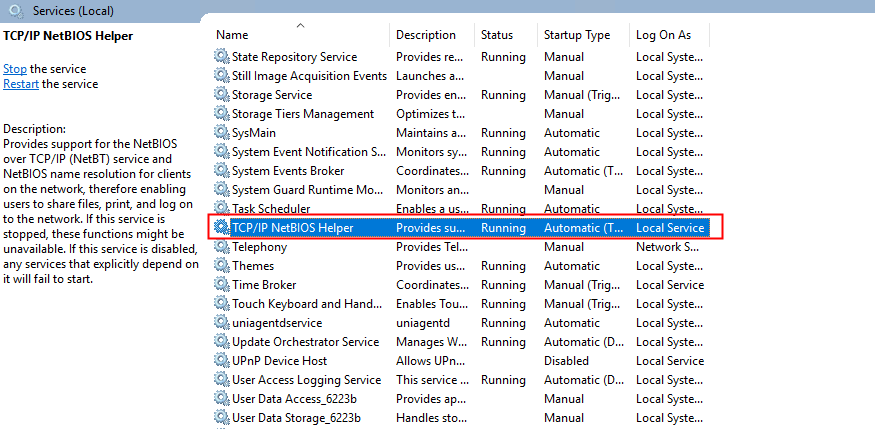The image size is (875, 429).
Task: Select the TCP/IP NetBIOS Helper name in list
Action: click(292, 228)
